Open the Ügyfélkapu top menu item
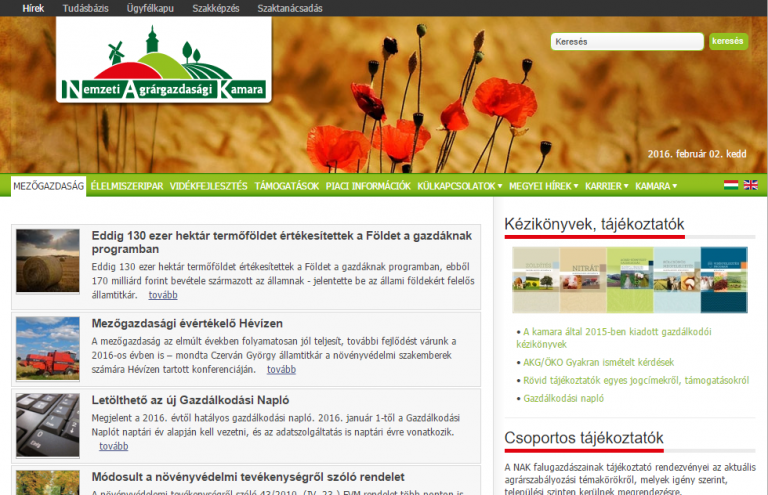This screenshot has width=768, height=495. (x=150, y=8)
